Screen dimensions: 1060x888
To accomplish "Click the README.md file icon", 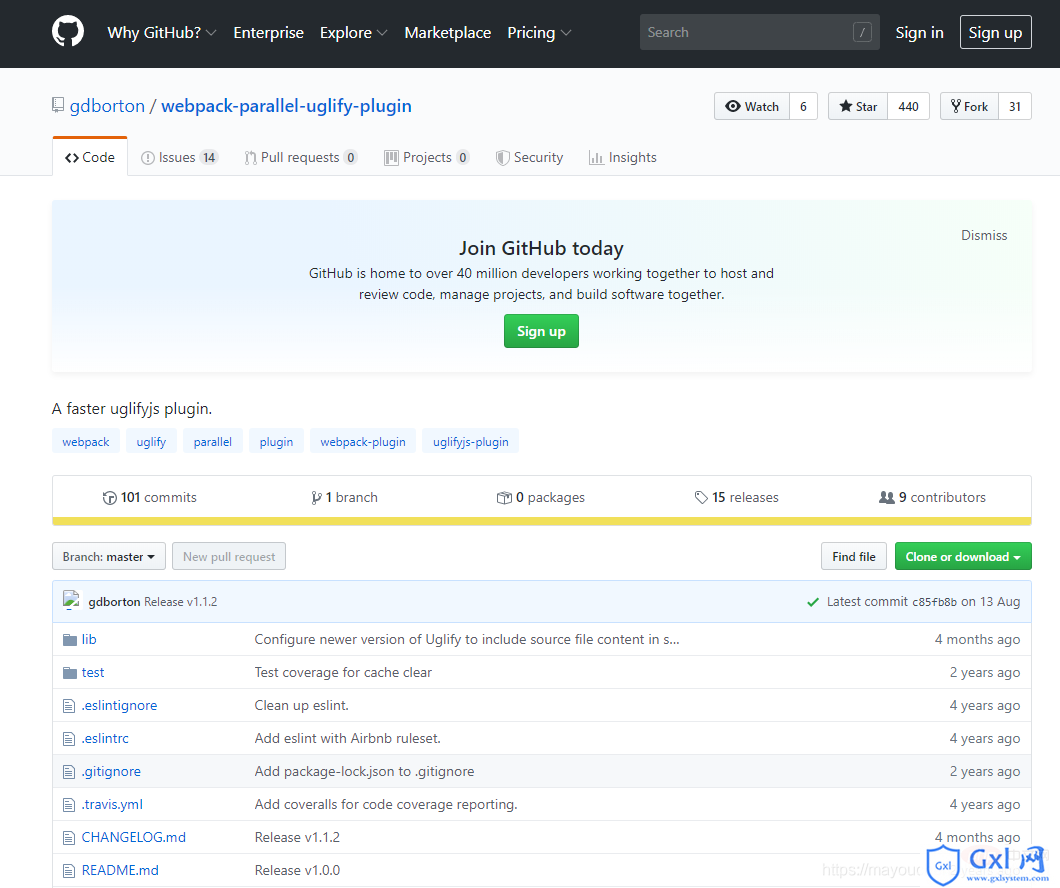I will point(69,870).
